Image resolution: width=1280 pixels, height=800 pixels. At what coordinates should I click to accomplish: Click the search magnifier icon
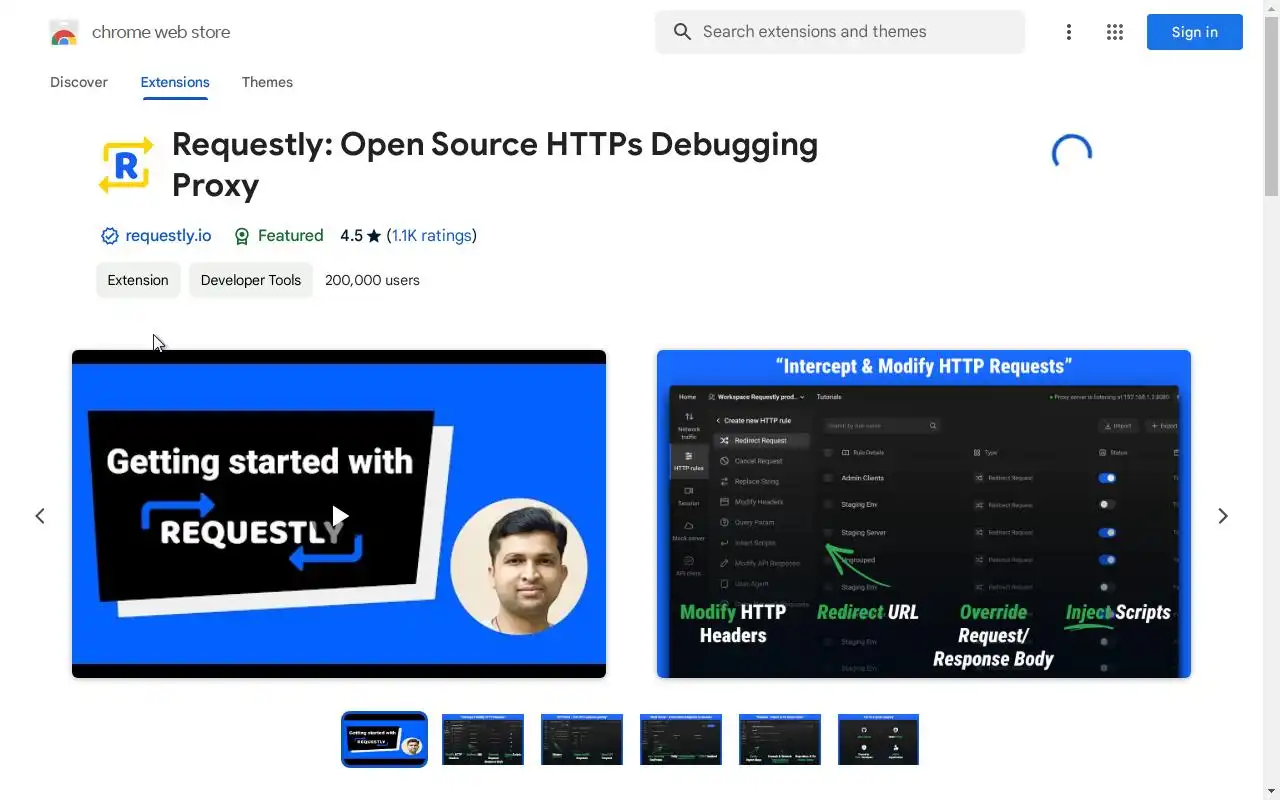point(682,32)
